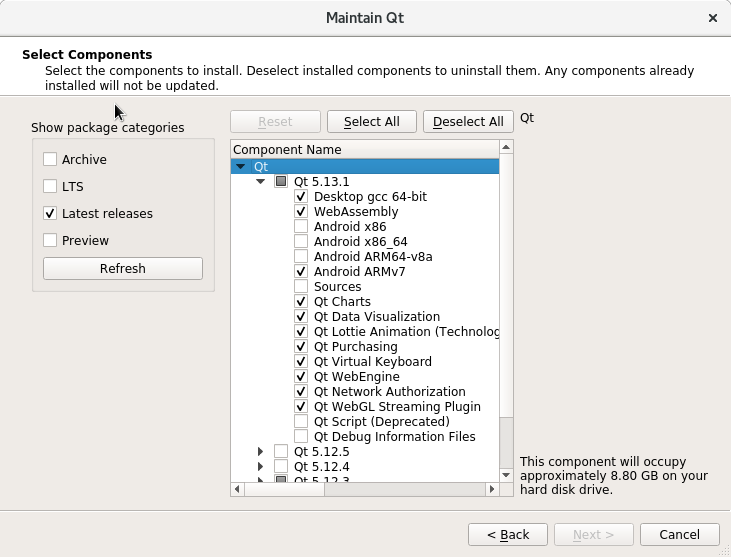This screenshot has height=557, width=731.
Task: Cancel the Qt maintenance wizard
Action: [x=679, y=534]
